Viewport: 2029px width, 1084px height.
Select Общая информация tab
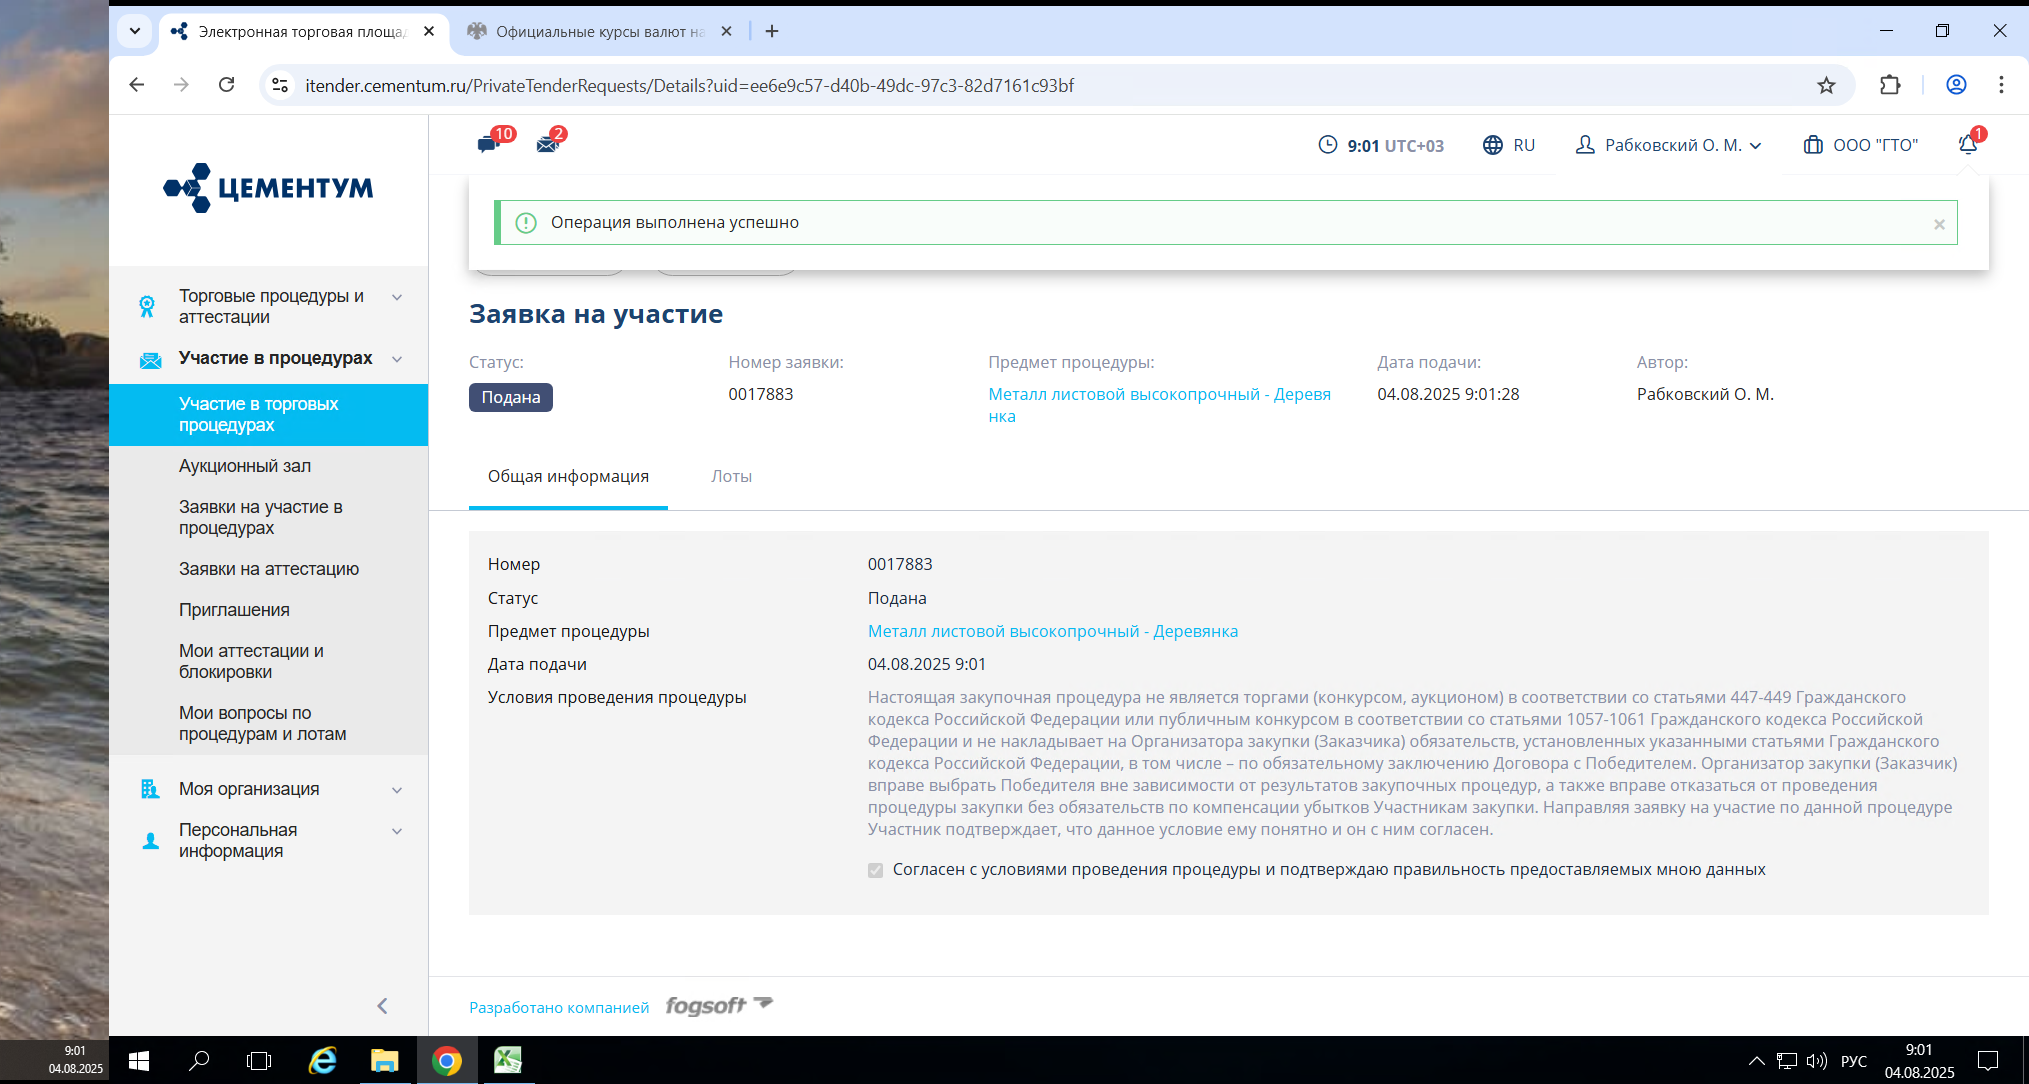click(x=568, y=476)
